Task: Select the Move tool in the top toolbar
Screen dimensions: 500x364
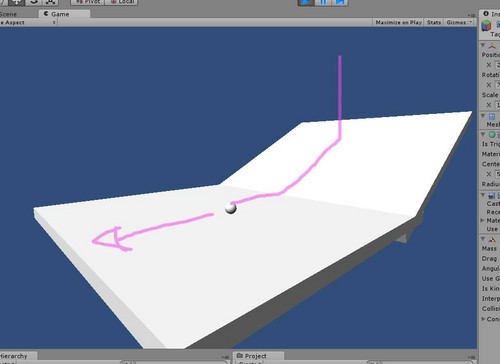Action: click(16, 2)
